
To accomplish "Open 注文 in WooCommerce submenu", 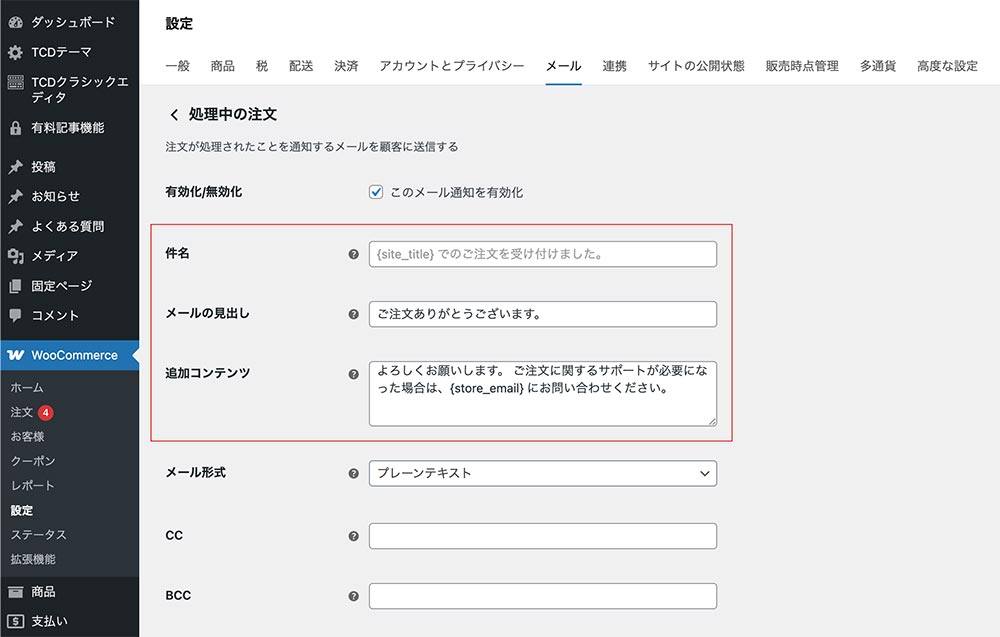I will (x=22, y=412).
